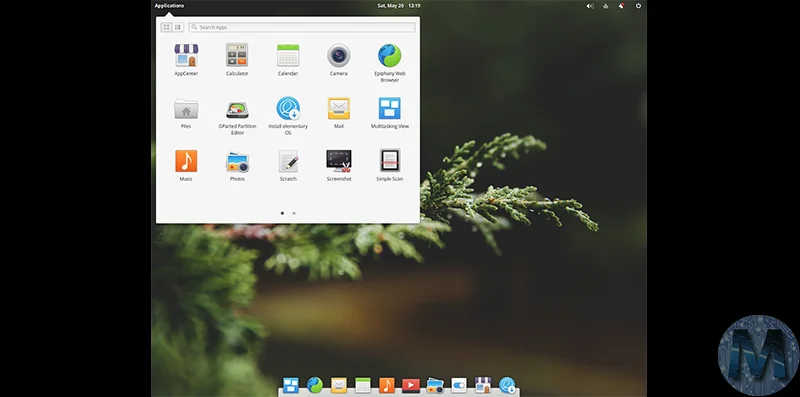The width and height of the screenshot is (800, 397).
Task: Open the notifications bell indicator
Action: tap(621, 6)
